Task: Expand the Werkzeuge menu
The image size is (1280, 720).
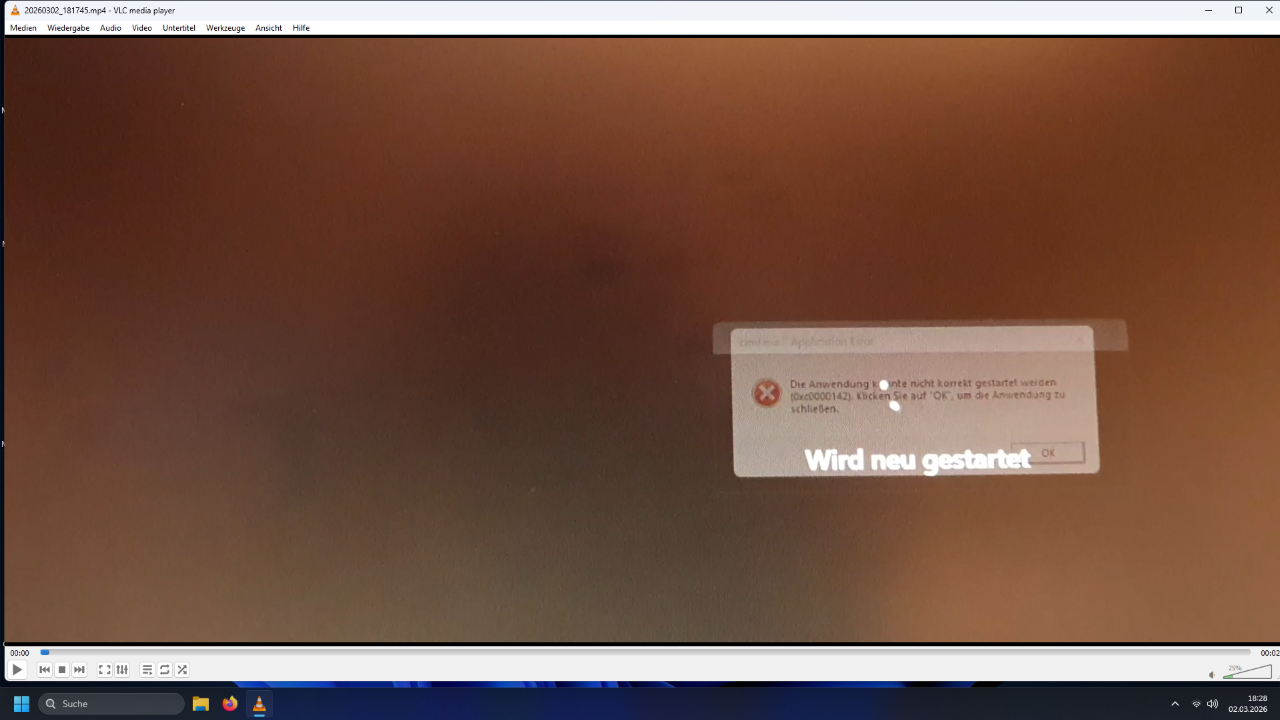Action: [225, 28]
